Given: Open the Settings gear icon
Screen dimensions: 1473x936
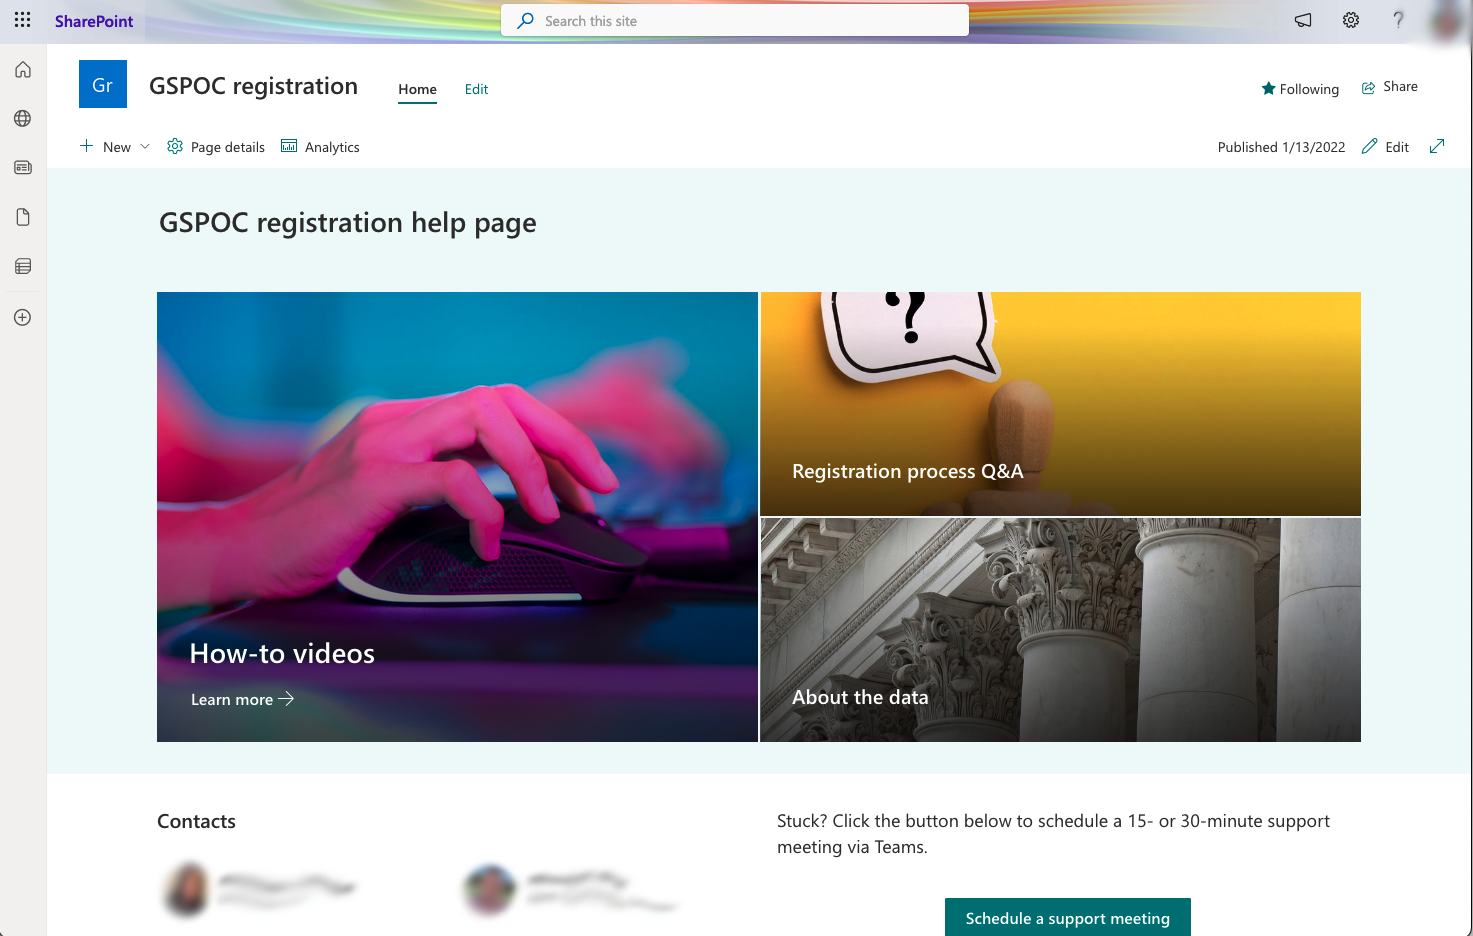Looking at the screenshot, I should 1350,20.
